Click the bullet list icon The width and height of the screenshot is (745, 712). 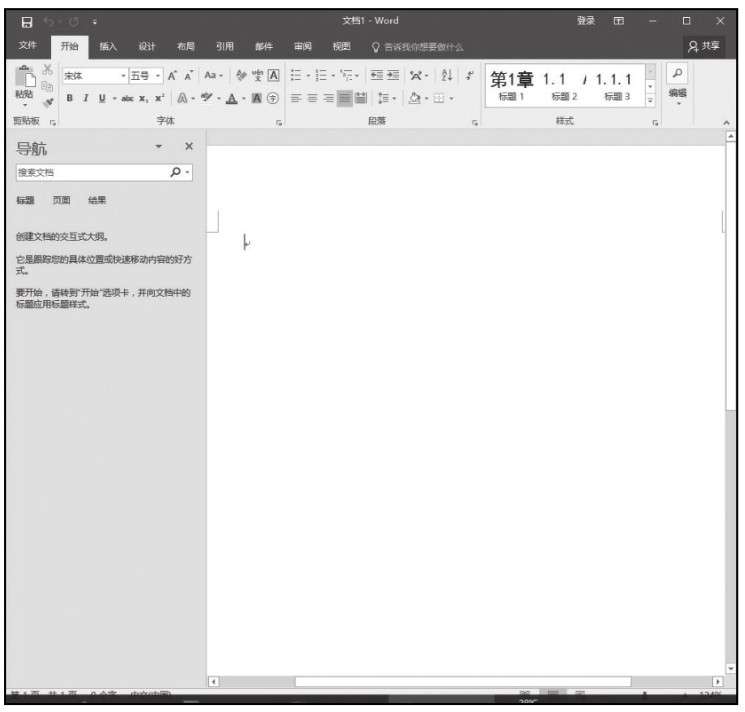click(296, 76)
